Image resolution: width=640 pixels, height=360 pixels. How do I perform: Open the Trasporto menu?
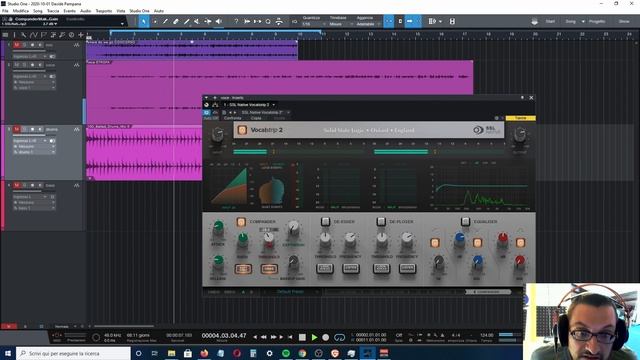(104, 11)
